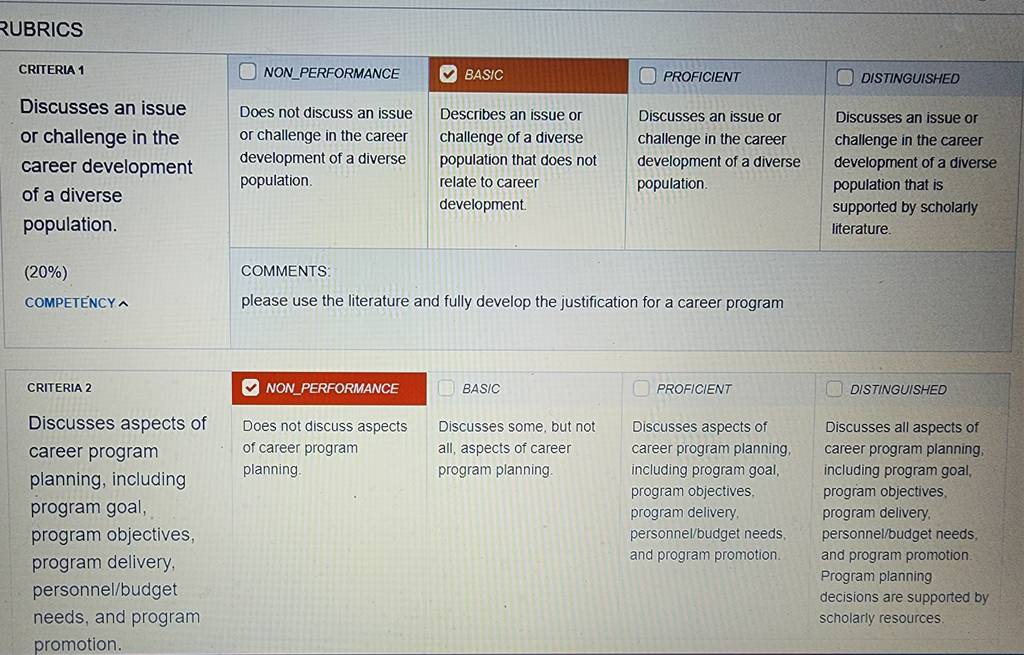This screenshot has width=1024, height=655.
Task: Select the orange BASIC header in Criteria 1
Action: click(528, 75)
